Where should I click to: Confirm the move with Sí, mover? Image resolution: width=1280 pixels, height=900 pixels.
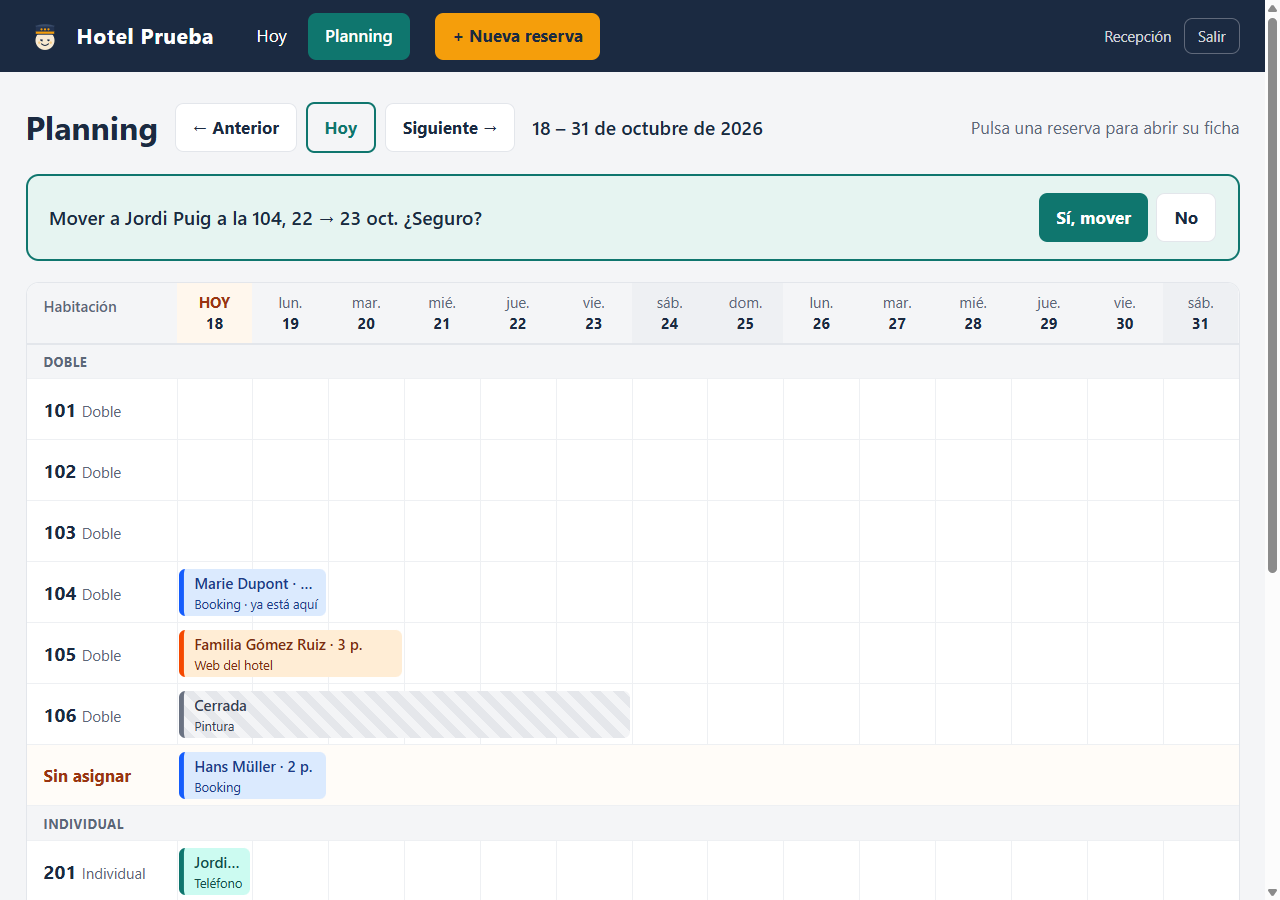click(x=1093, y=218)
